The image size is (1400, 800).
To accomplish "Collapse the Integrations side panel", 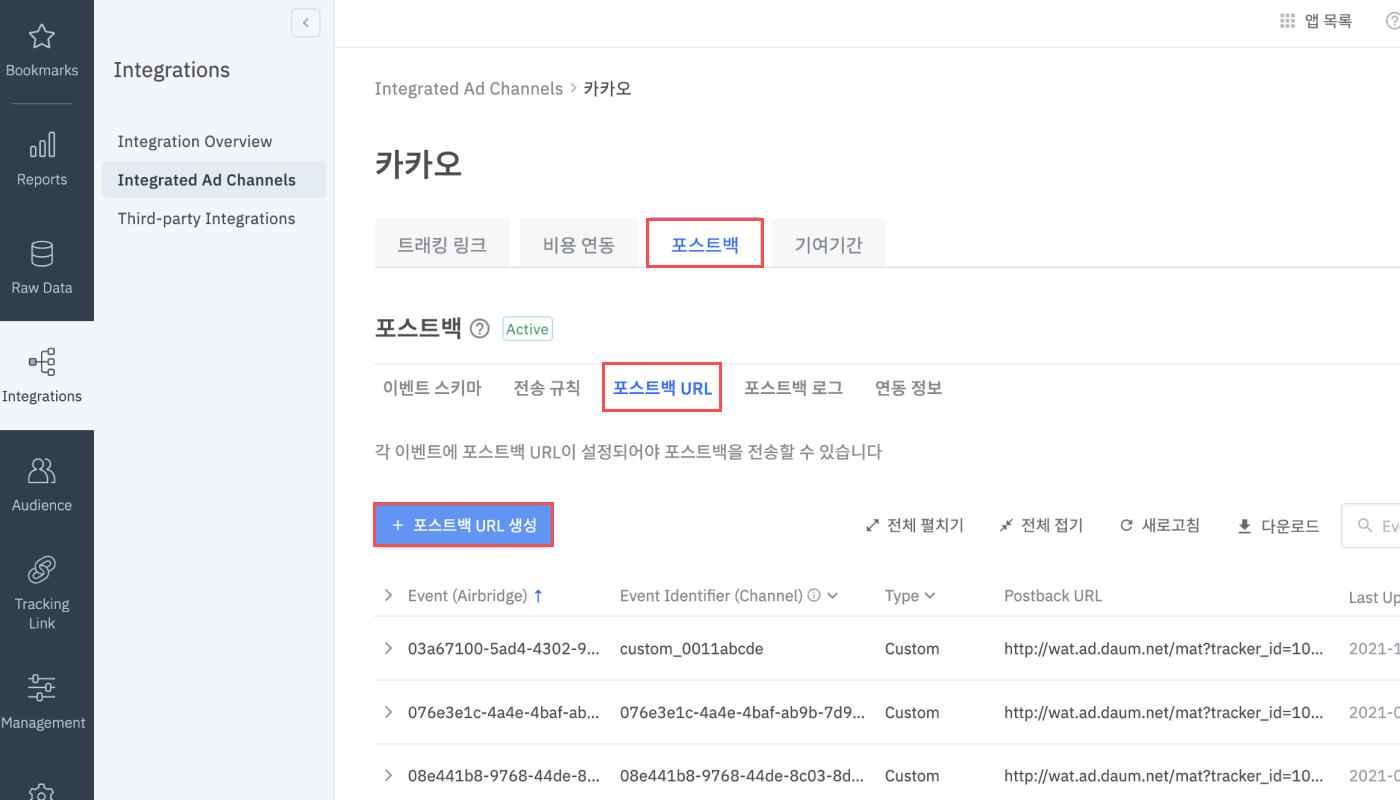I will pyautogui.click(x=306, y=22).
